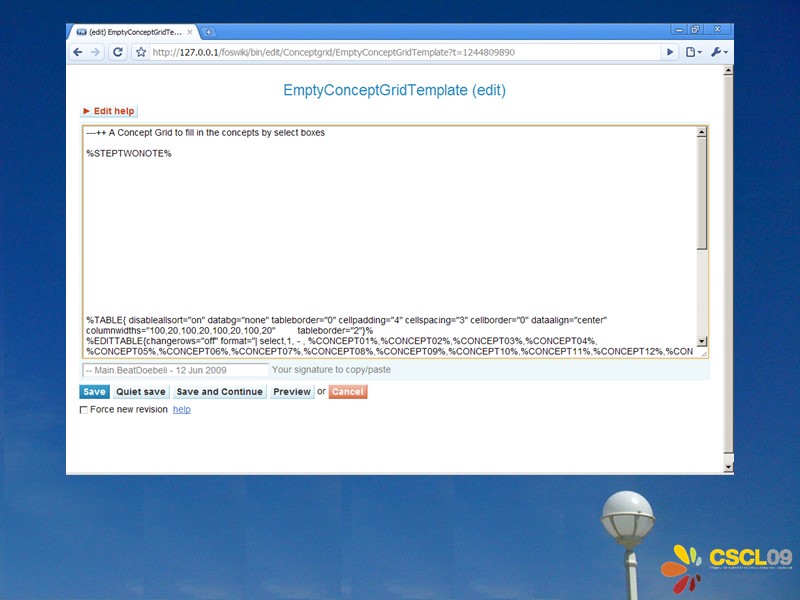Navigate back using the browser back arrow

80,51
